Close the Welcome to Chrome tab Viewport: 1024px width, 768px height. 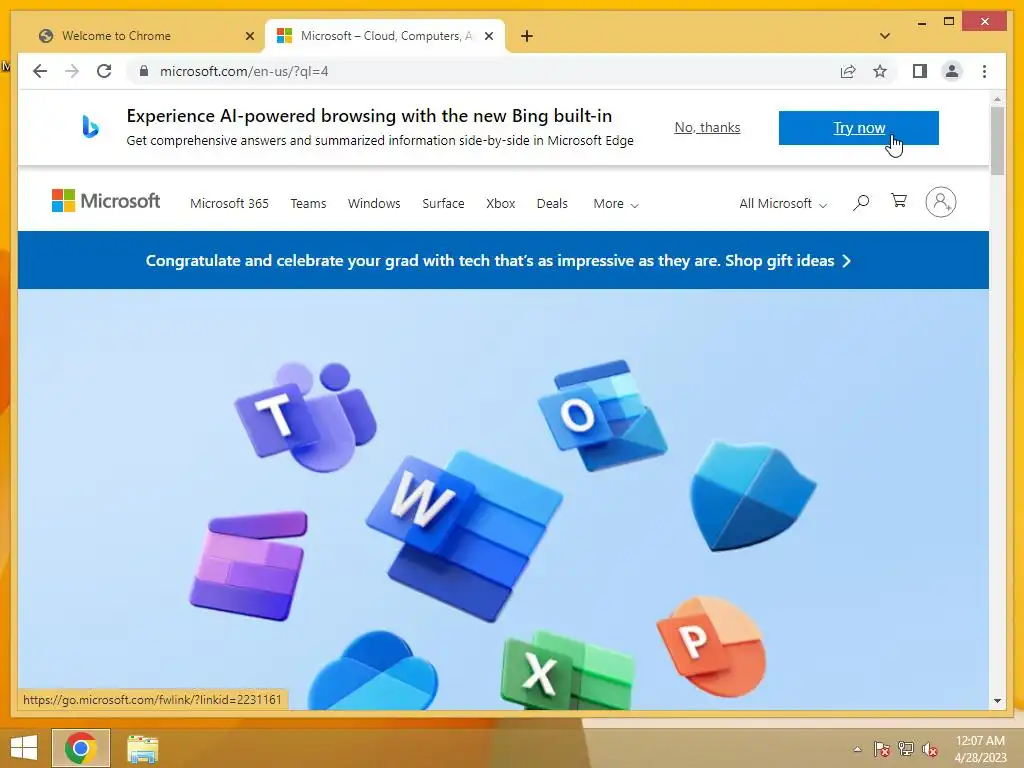249,36
